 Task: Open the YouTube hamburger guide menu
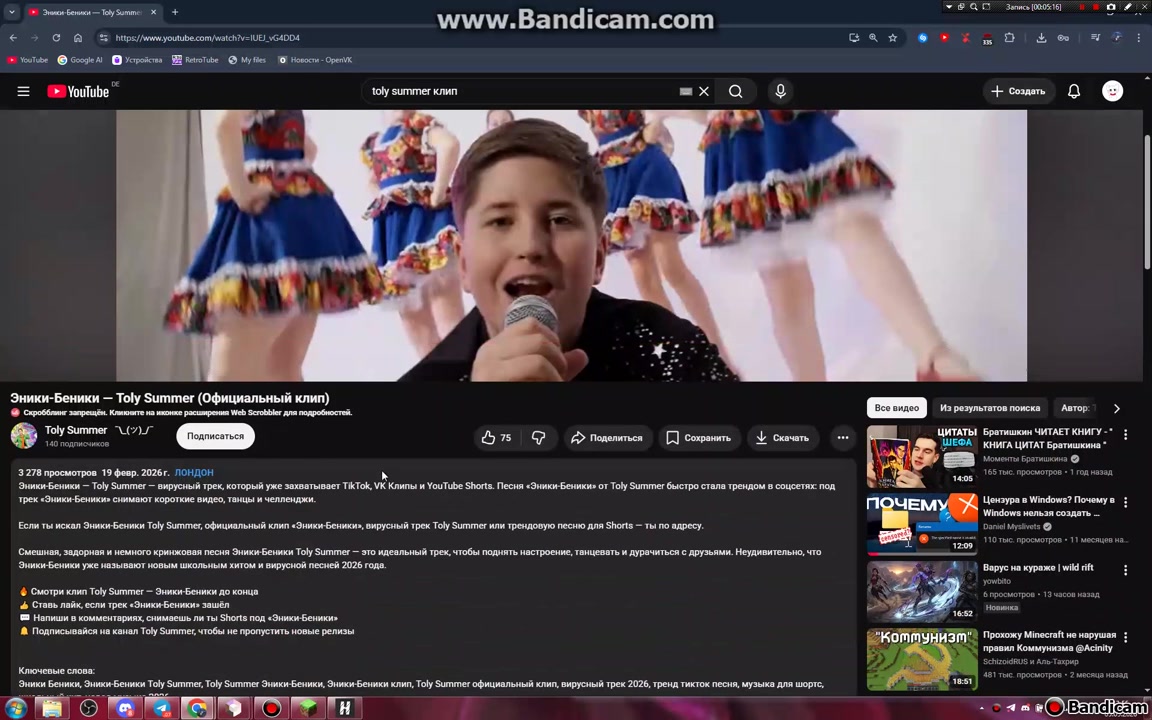click(x=24, y=91)
